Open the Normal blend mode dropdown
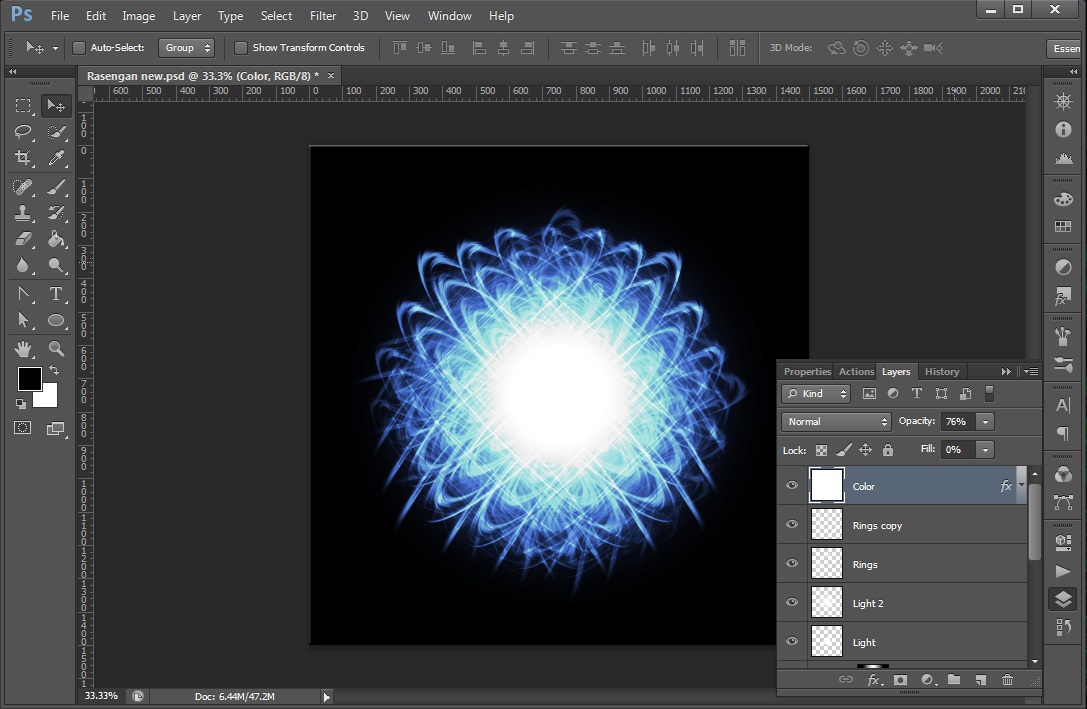Screen dimensions: 1087x709 (x=836, y=422)
